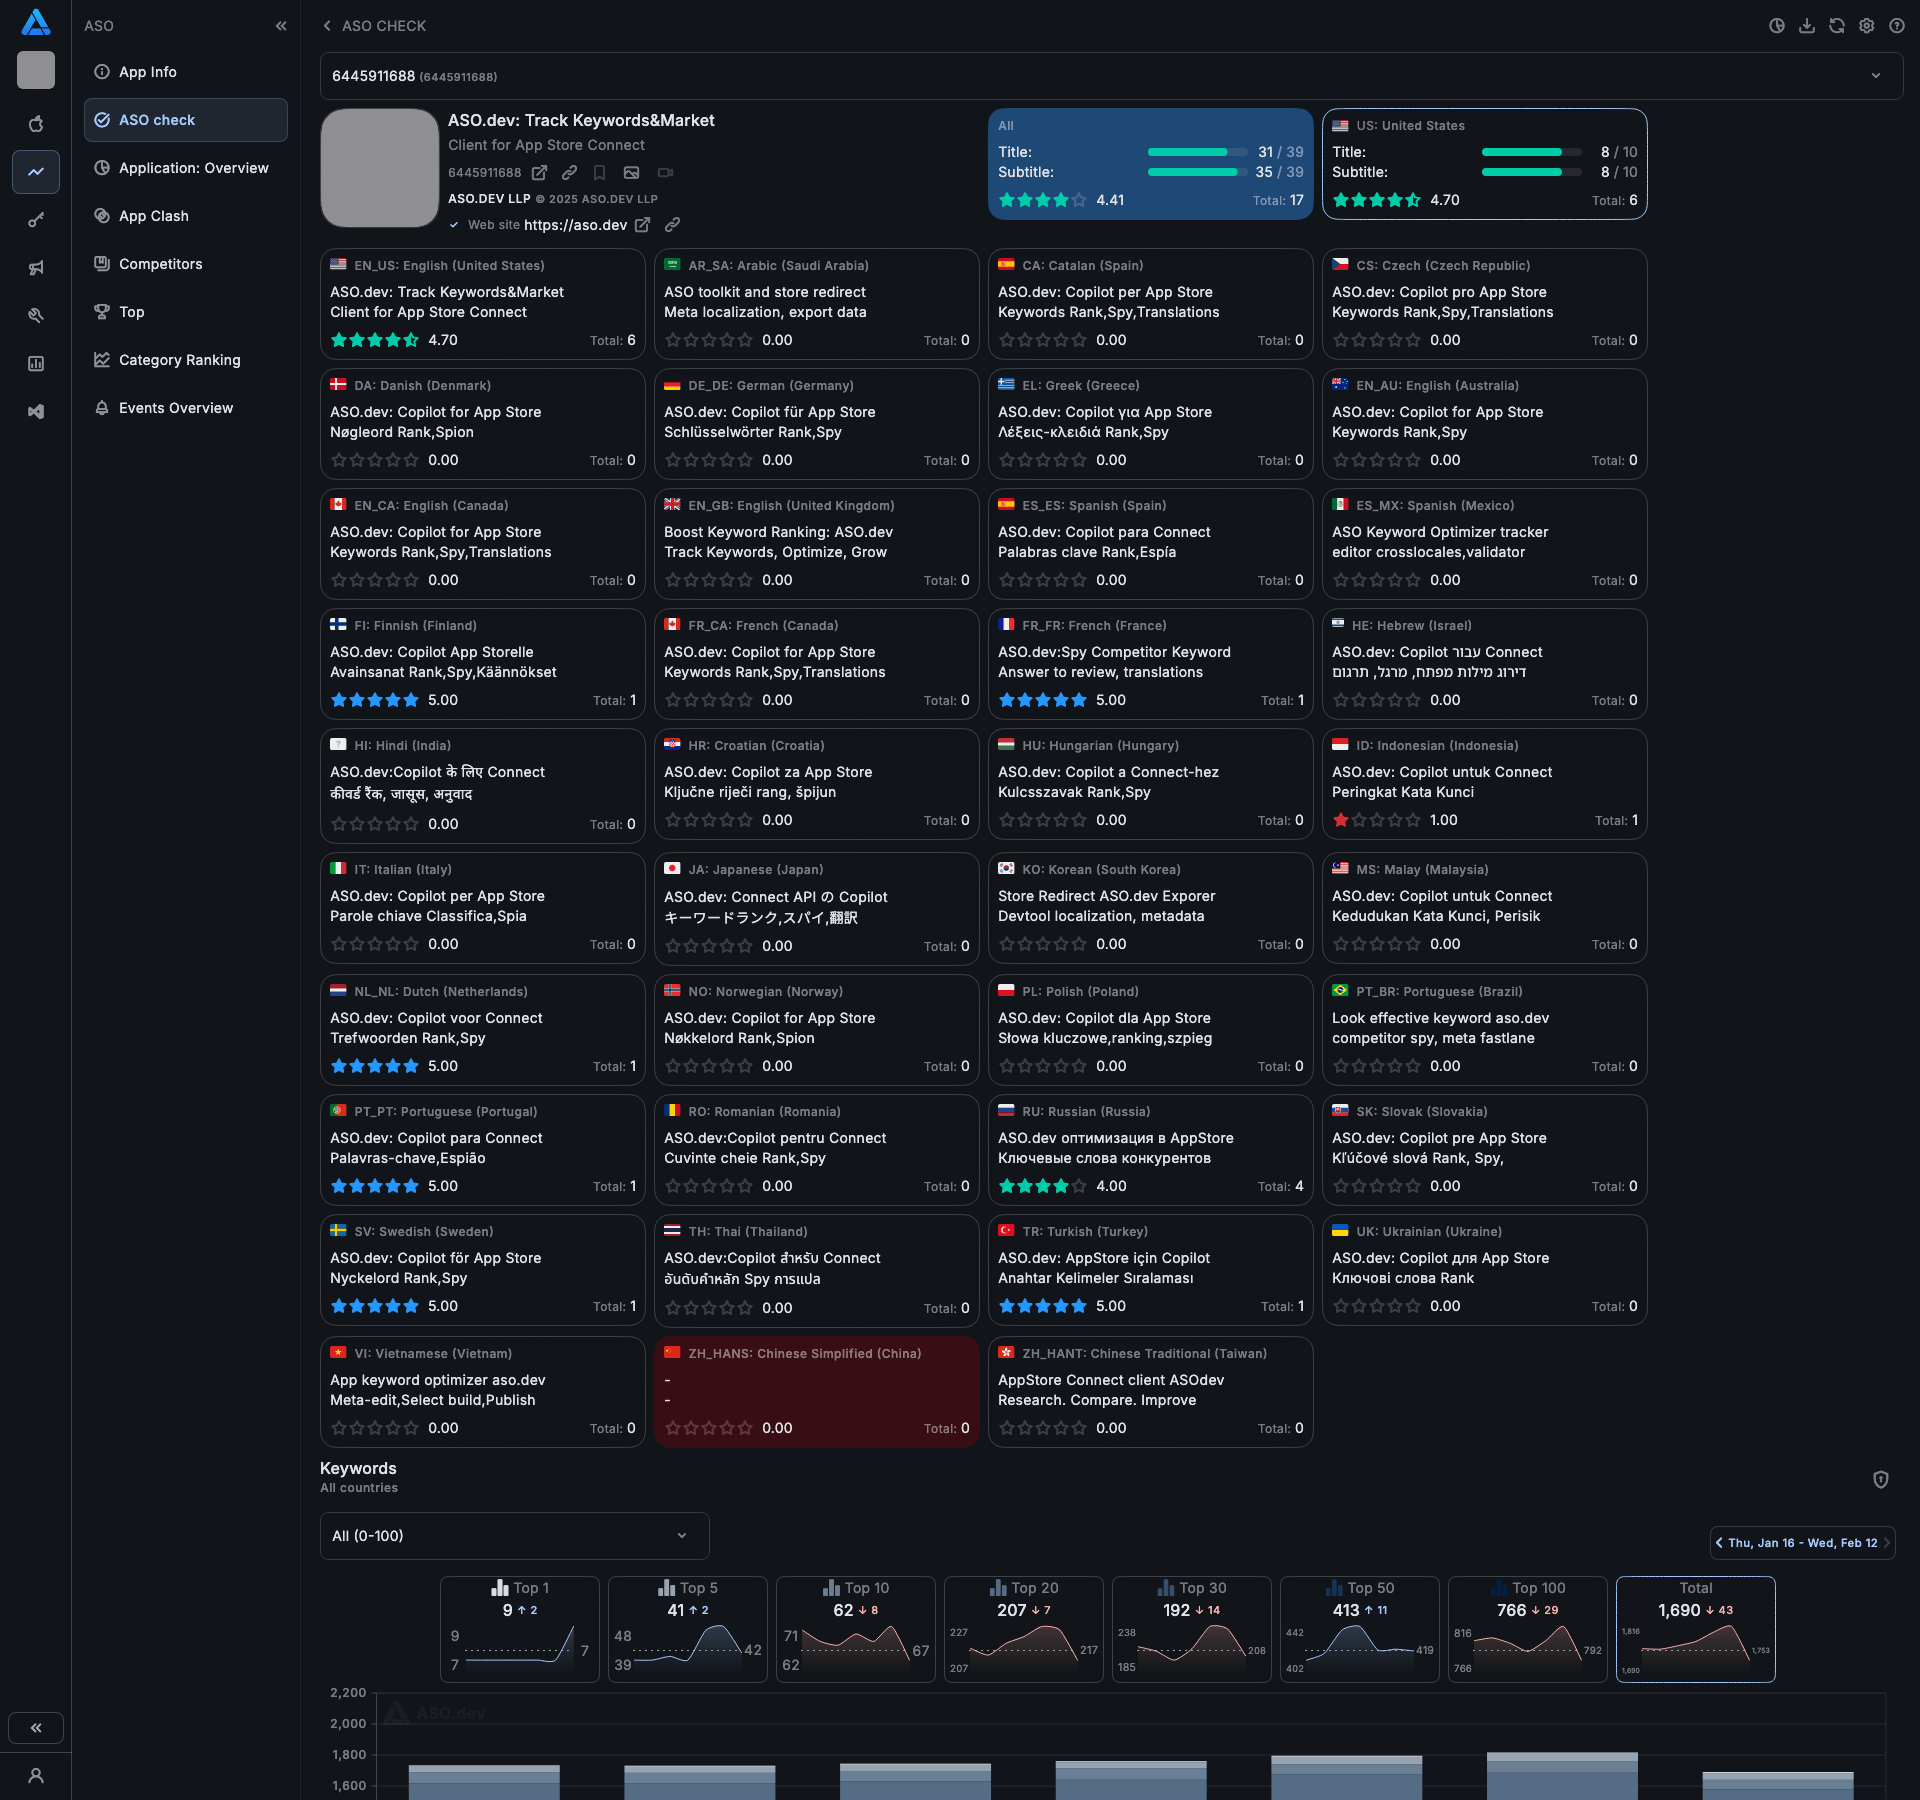Click the refresh sync icon
1920x1800 pixels.
click(1836, 26)
